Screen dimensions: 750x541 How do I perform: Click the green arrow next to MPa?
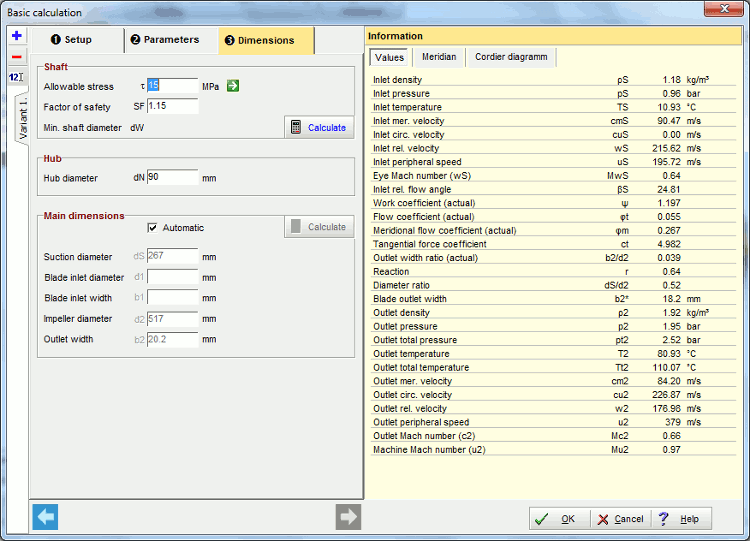click(233, 86)
